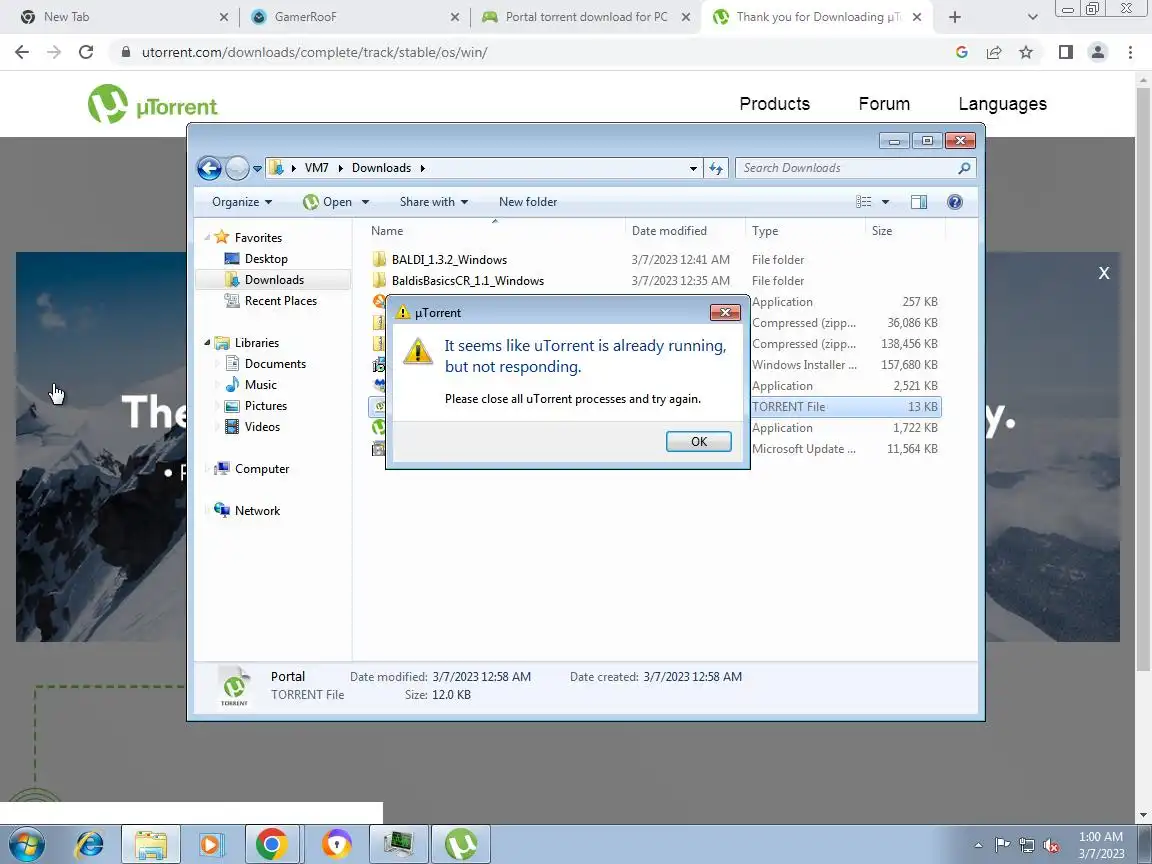The height and width of the screenshot is (864, 1152).
Task: Collapse the Libraries tree node
Action: tap(207, 343)
